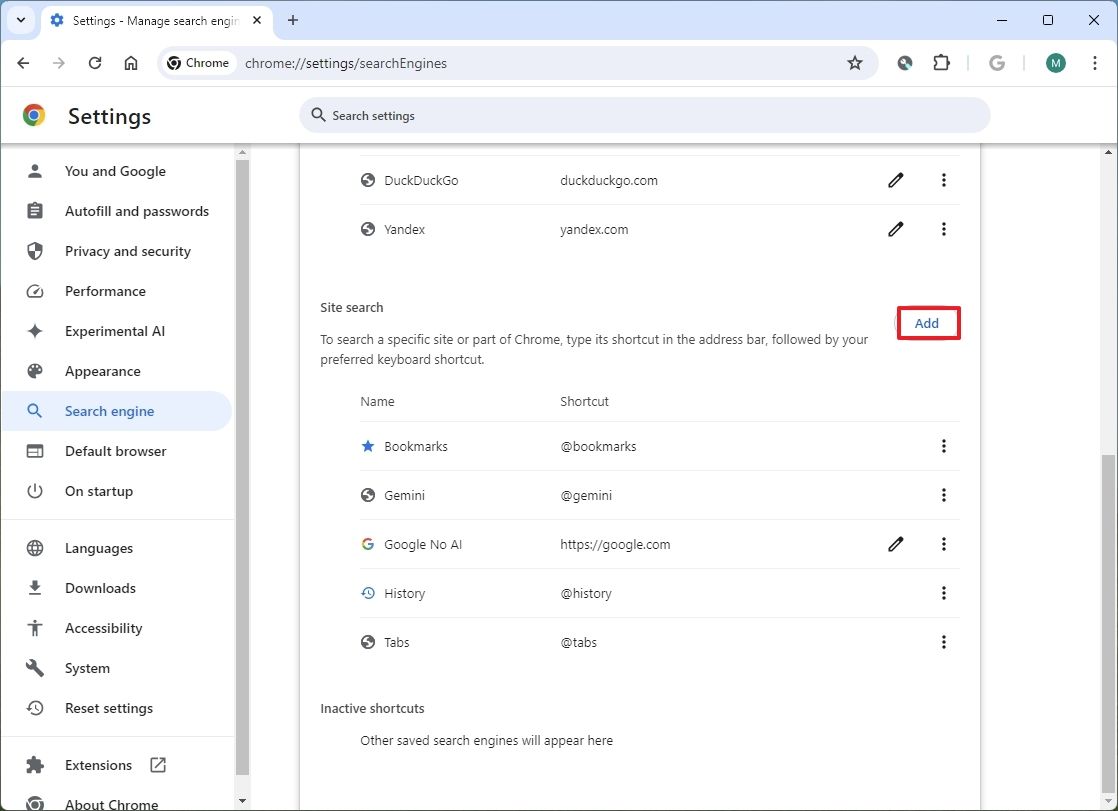Image resolution: width=1118 pixels, height=811 pixels.
Task: Edit the Google No AI search engine
Action: coord(895,544)
